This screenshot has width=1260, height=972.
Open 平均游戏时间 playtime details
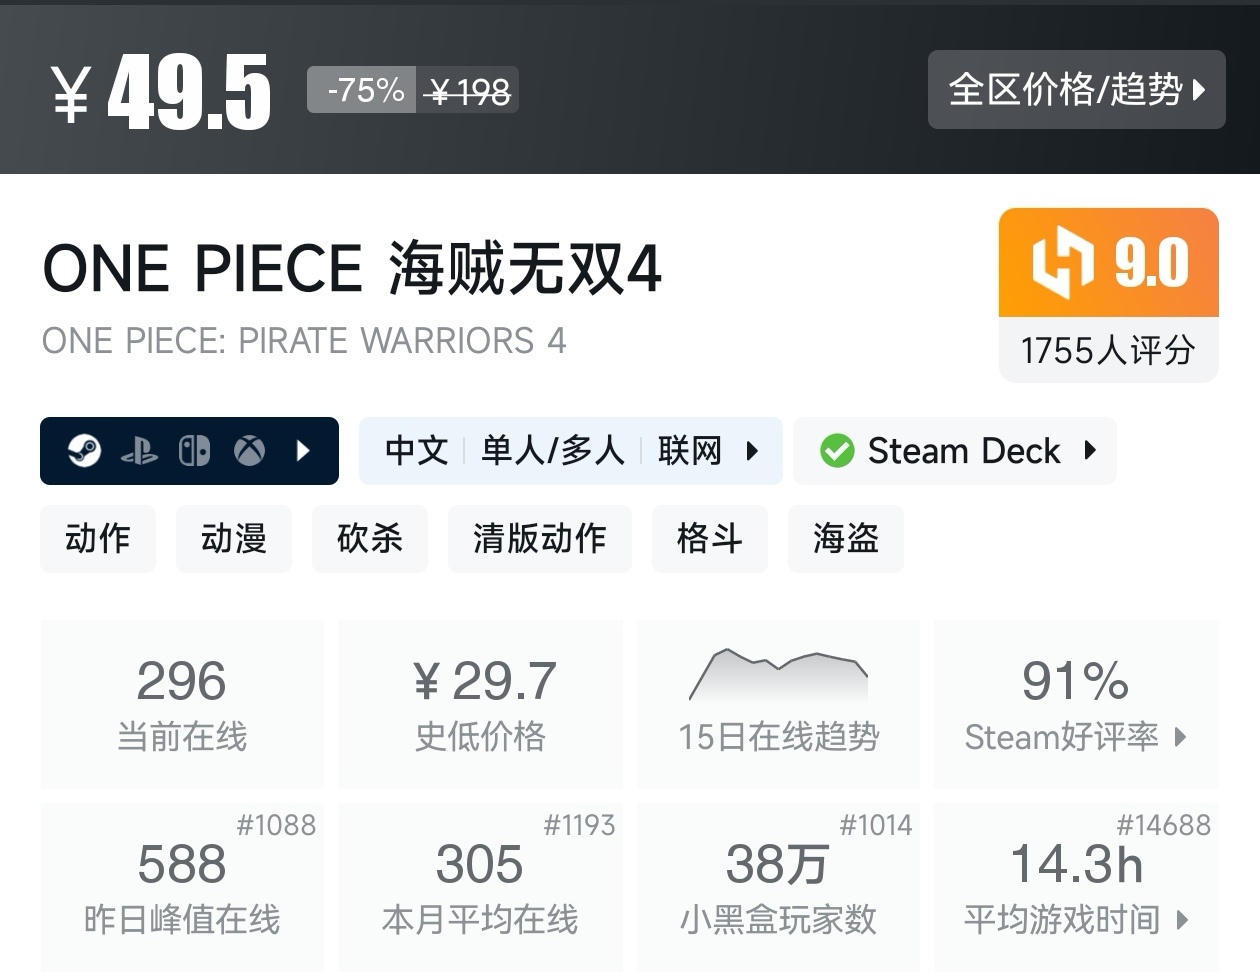(1076, 886)
